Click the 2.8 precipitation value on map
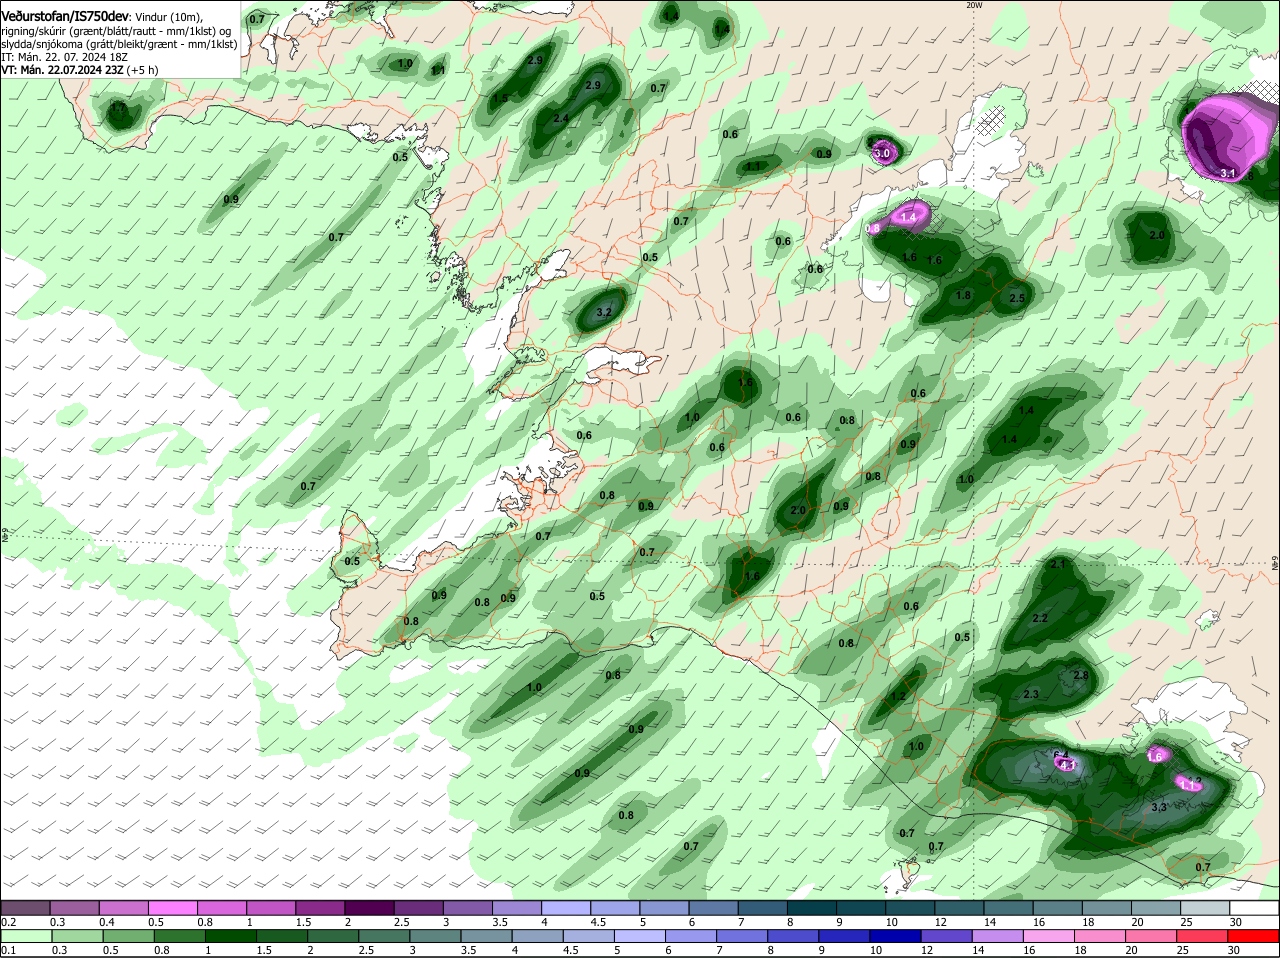Screen dimensions: 1280x958 tap(1081, 676)
